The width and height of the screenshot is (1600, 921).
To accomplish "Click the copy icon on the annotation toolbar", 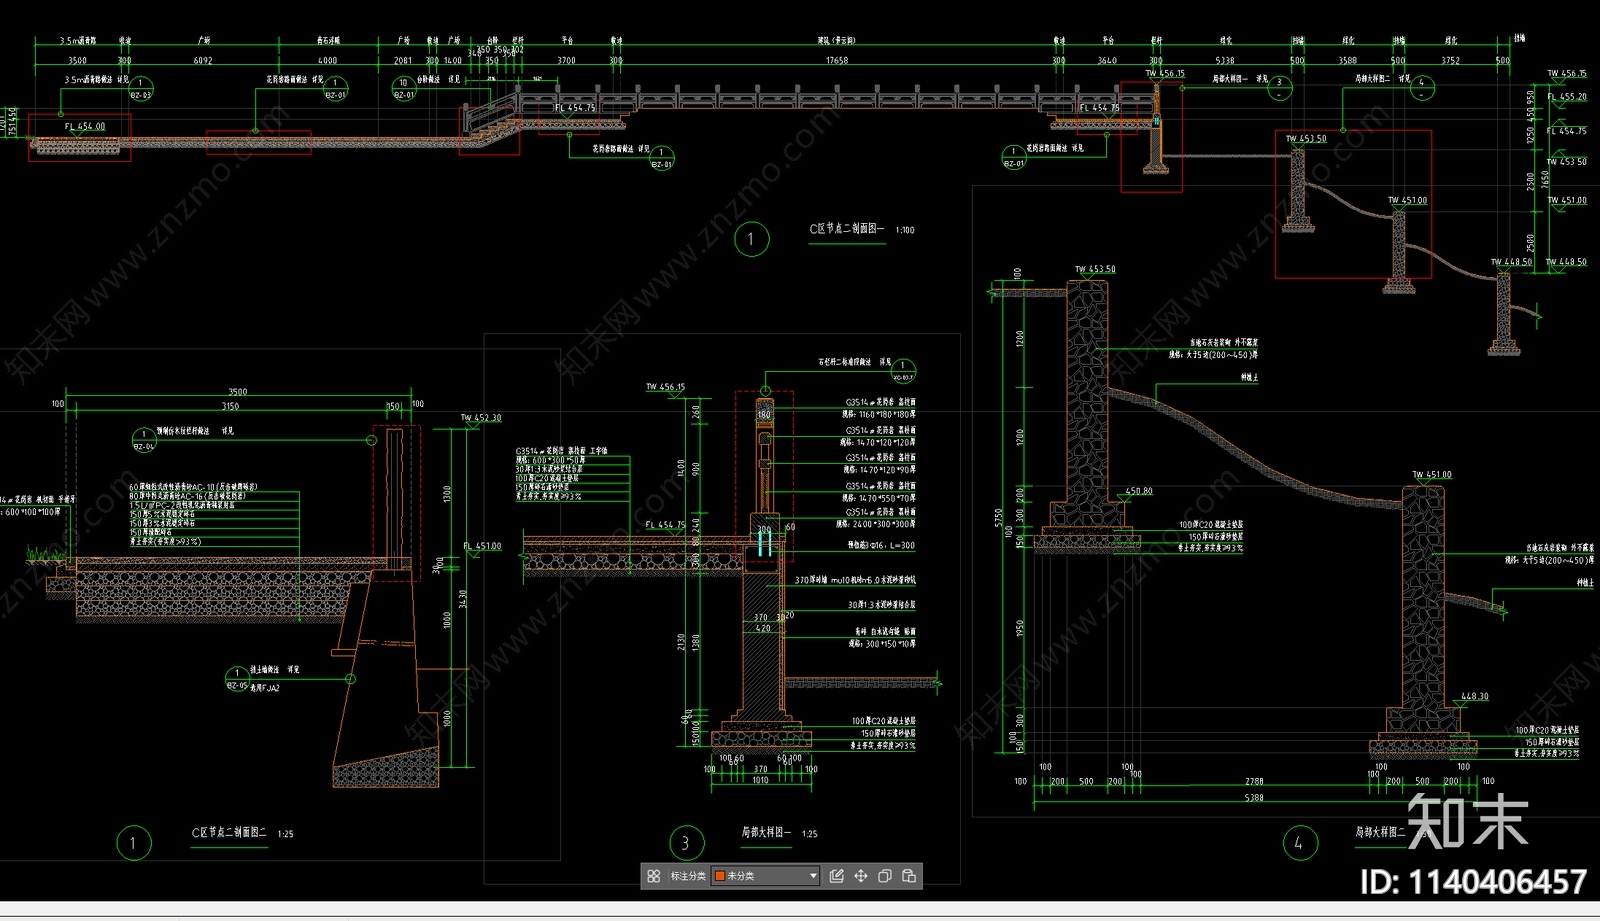I will [885, 876].
